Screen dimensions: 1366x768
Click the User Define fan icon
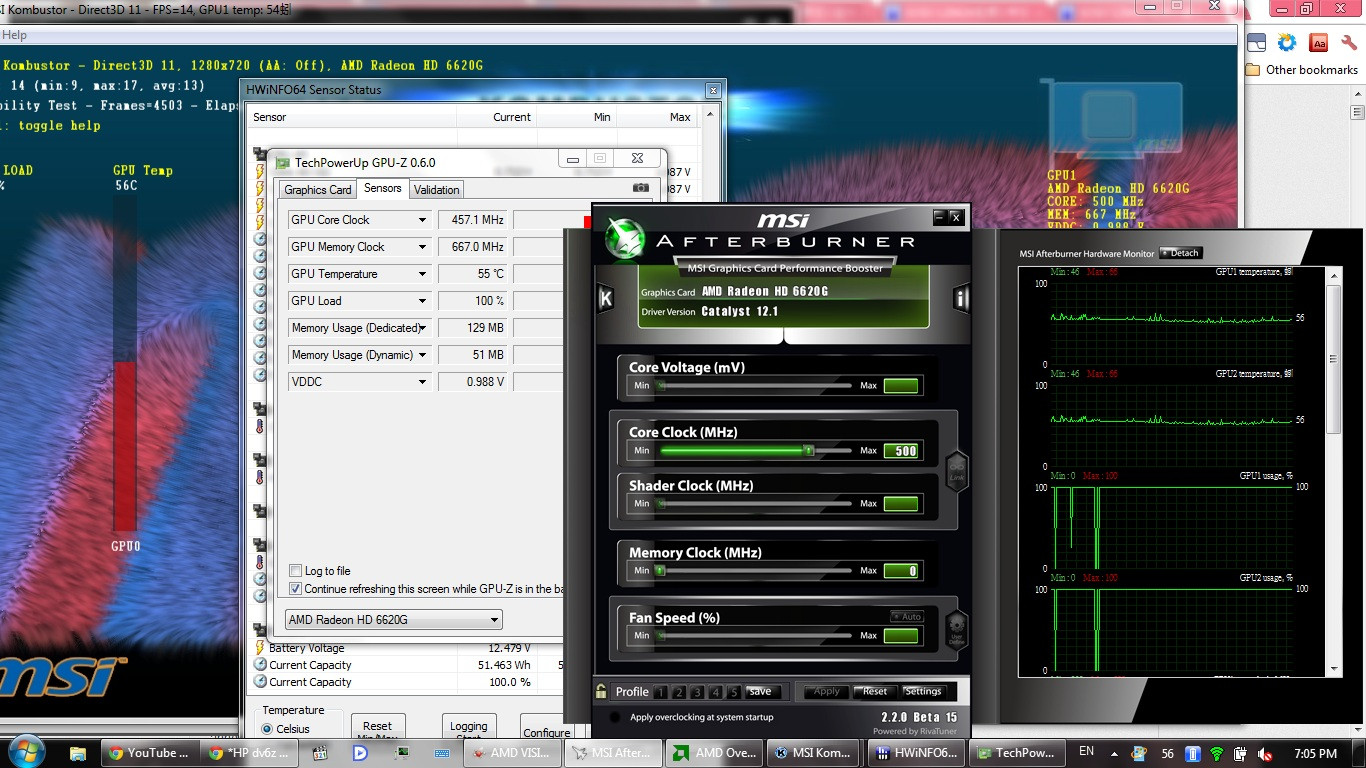click(x=956, y=629)
